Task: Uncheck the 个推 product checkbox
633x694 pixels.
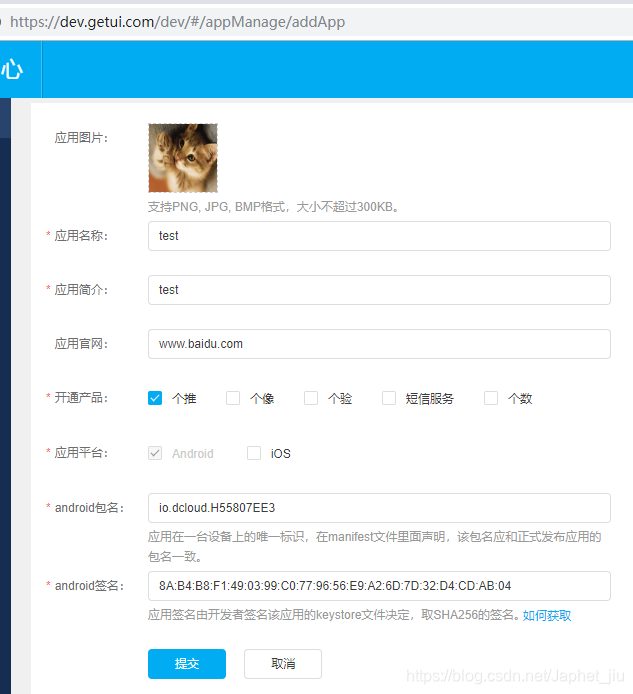Action: click(155, 398)
